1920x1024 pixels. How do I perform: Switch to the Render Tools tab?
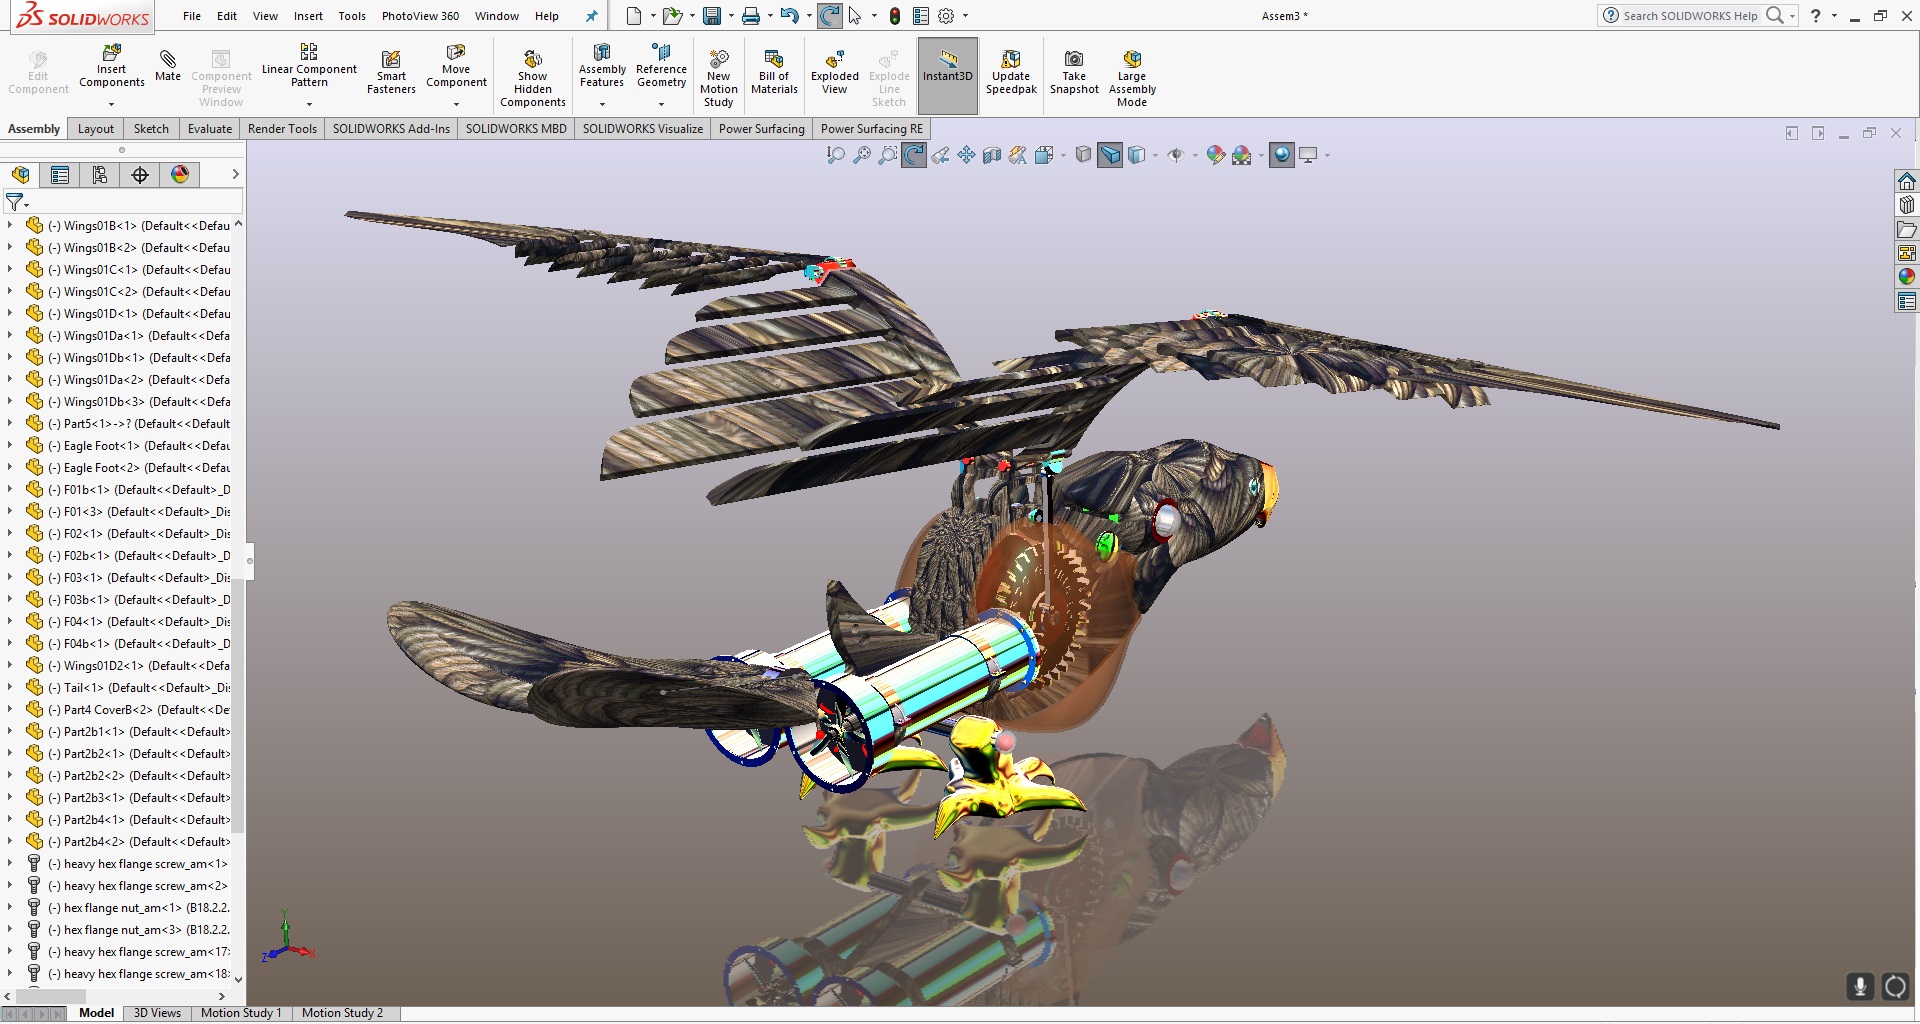coord(281,128)
